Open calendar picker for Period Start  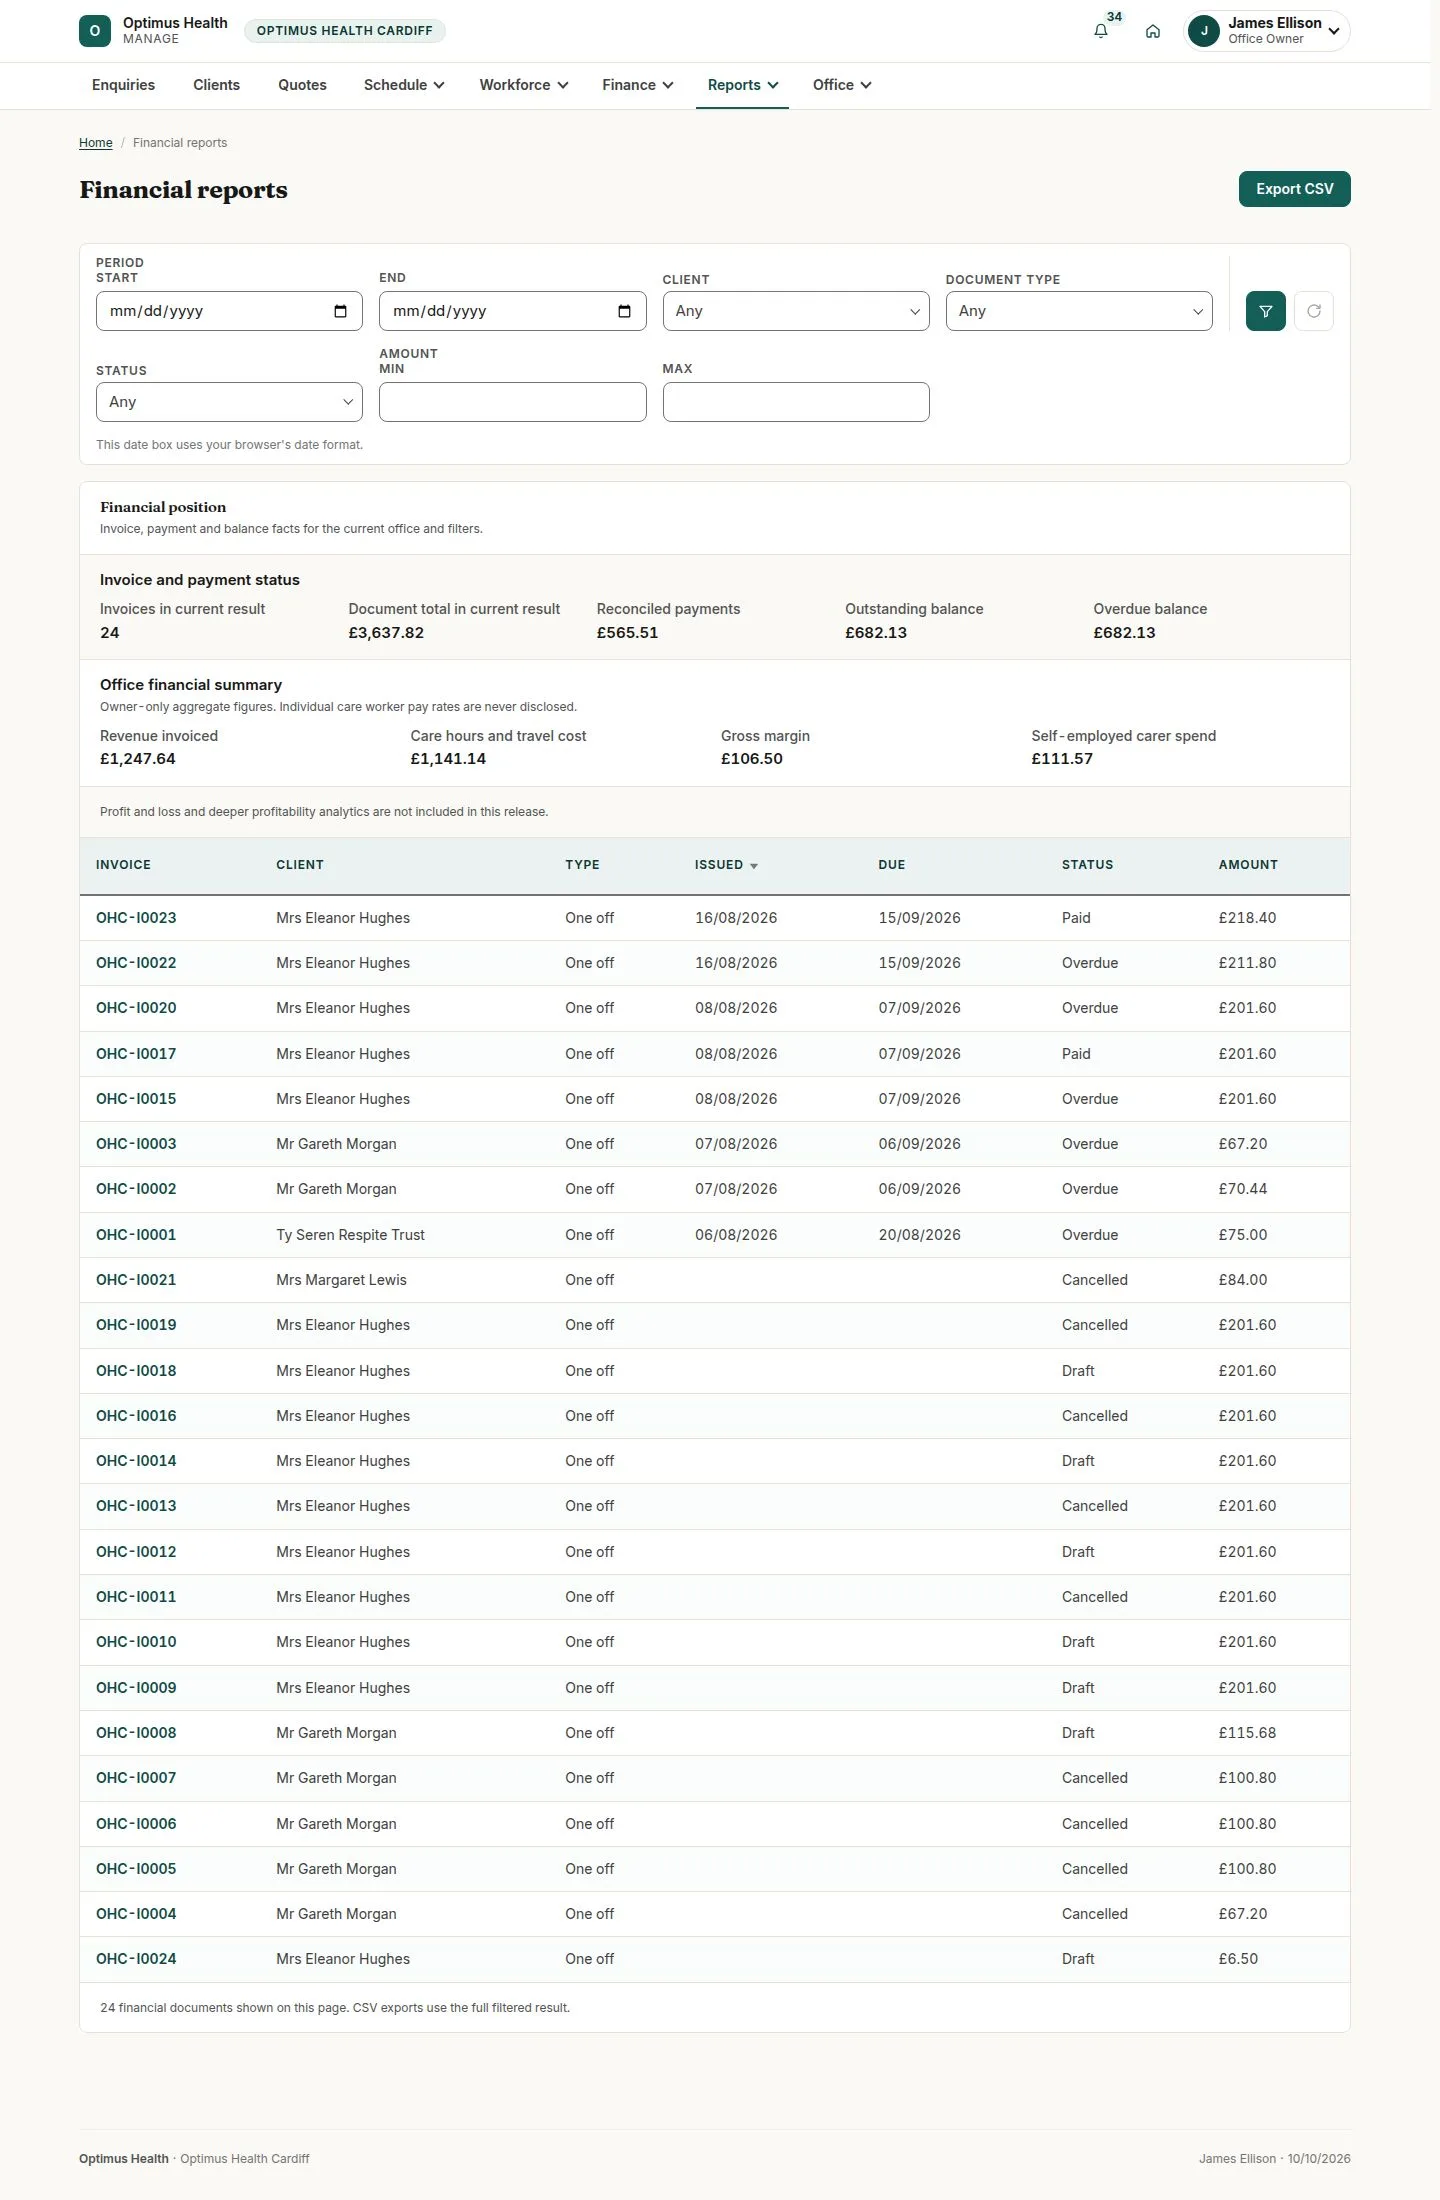point(340,311)
